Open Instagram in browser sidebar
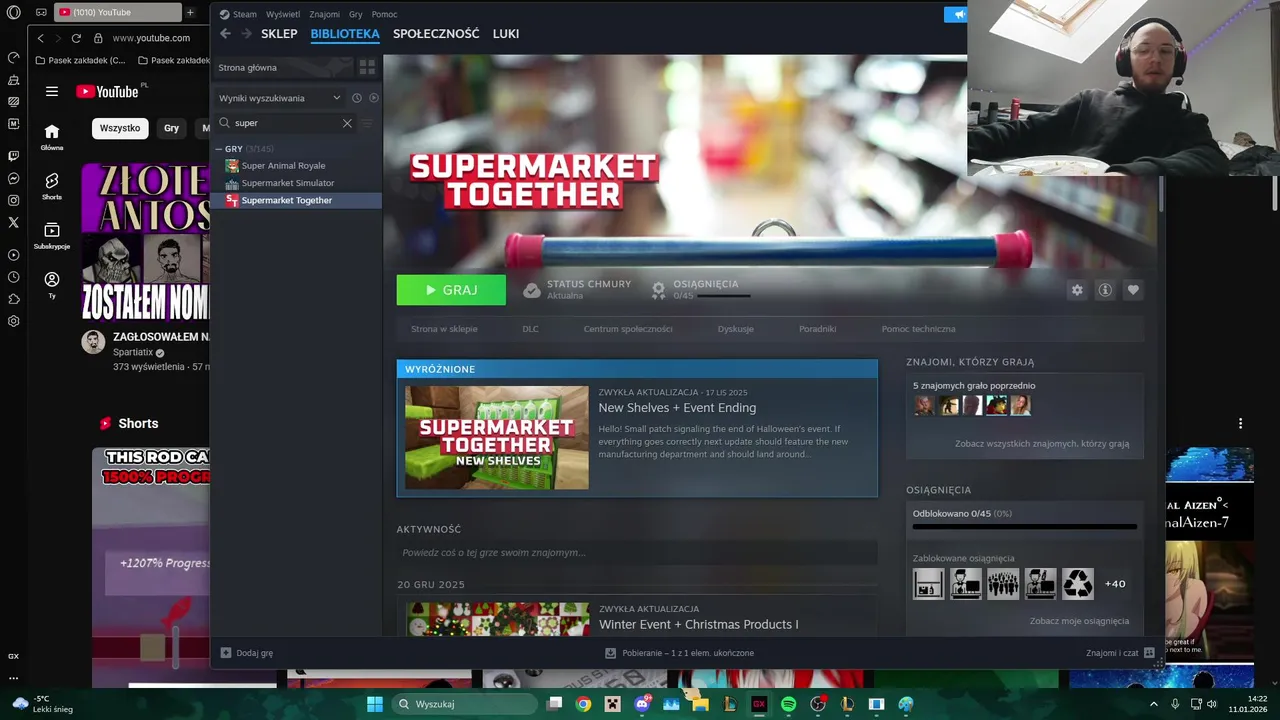The width and height of the screenshot is (1280, 720). click(x=13, y=200)
